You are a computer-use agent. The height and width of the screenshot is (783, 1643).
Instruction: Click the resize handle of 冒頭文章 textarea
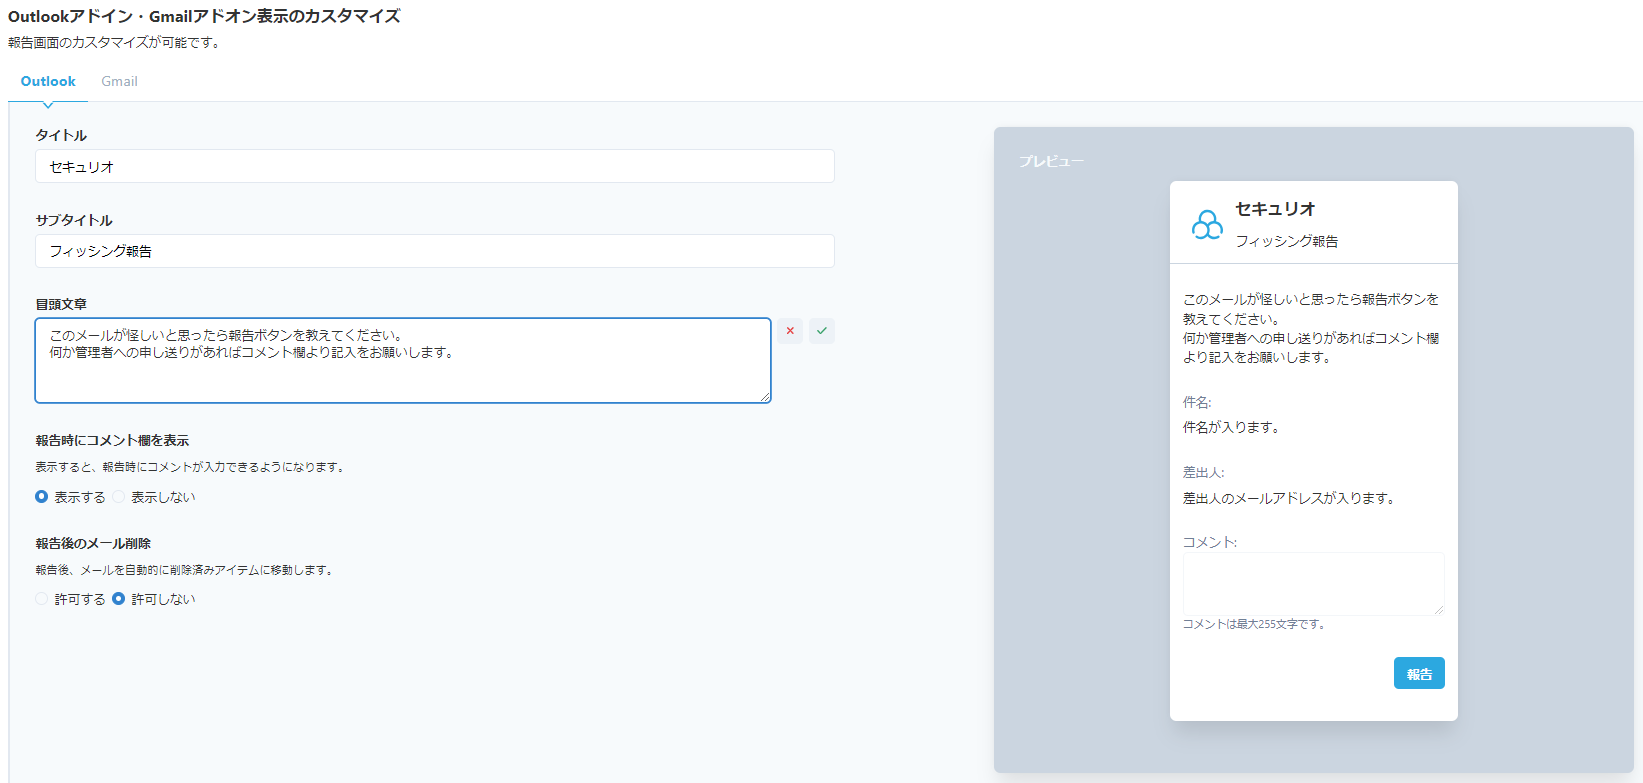pyautogui.click(x=765, y=397)
